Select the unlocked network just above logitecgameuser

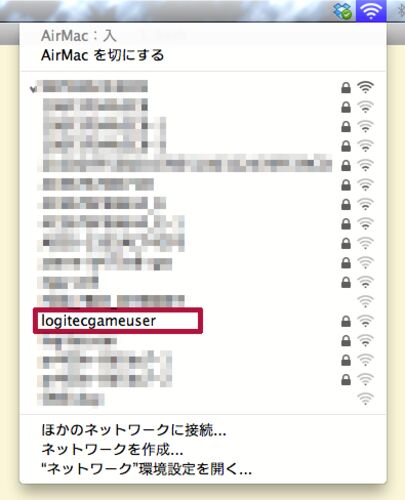coord(111,301)
